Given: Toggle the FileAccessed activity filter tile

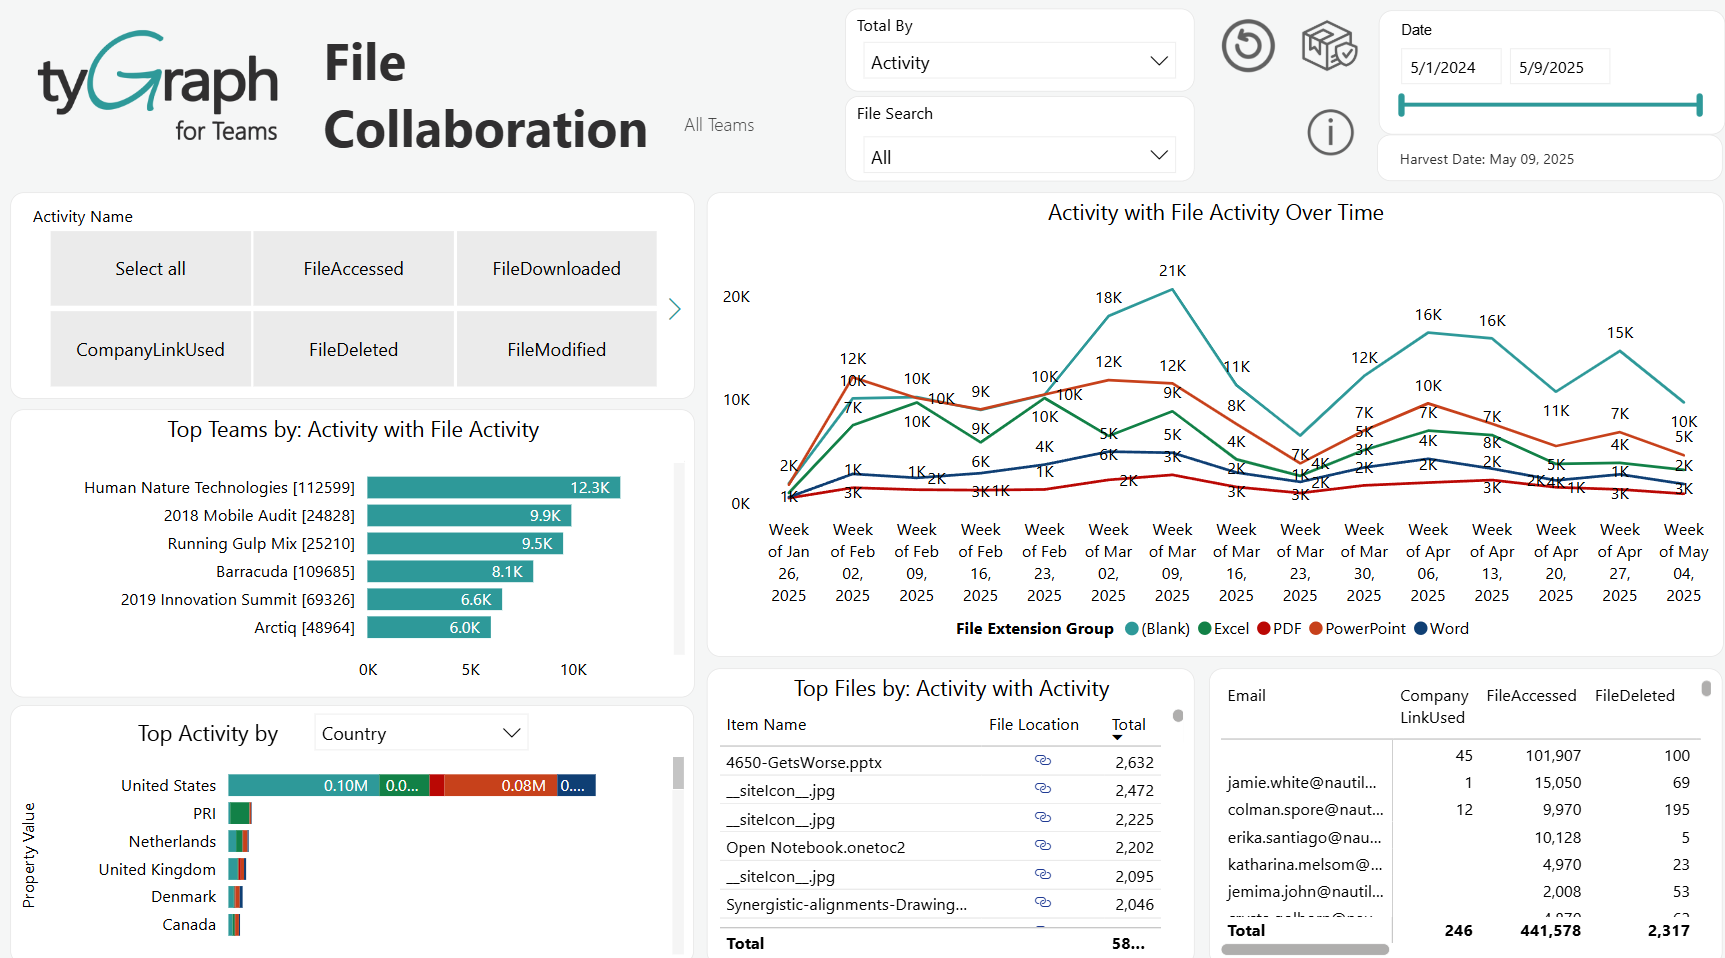Looking at the screenshot, I should point(353,268).
